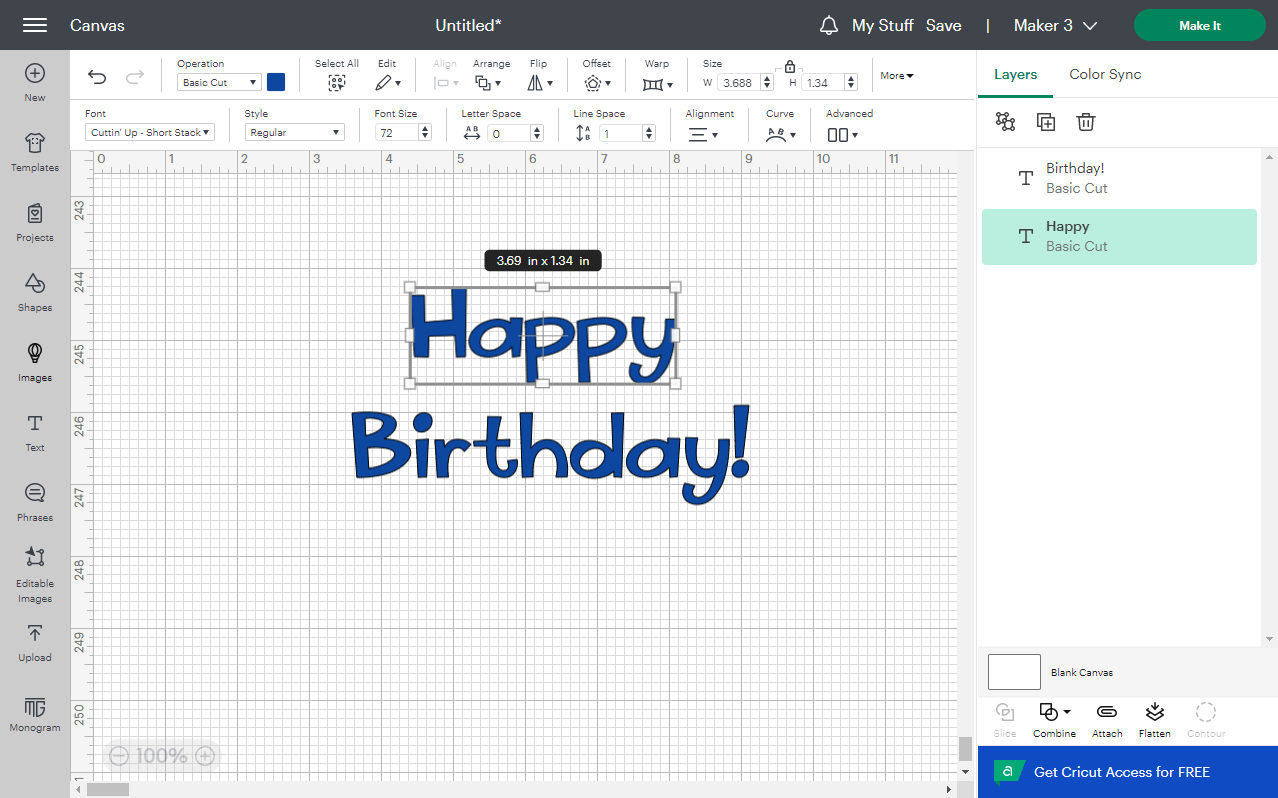The image size is (1278, 798).
Task: Switch to the Color Sync tab
Action: click(1105, 74)
